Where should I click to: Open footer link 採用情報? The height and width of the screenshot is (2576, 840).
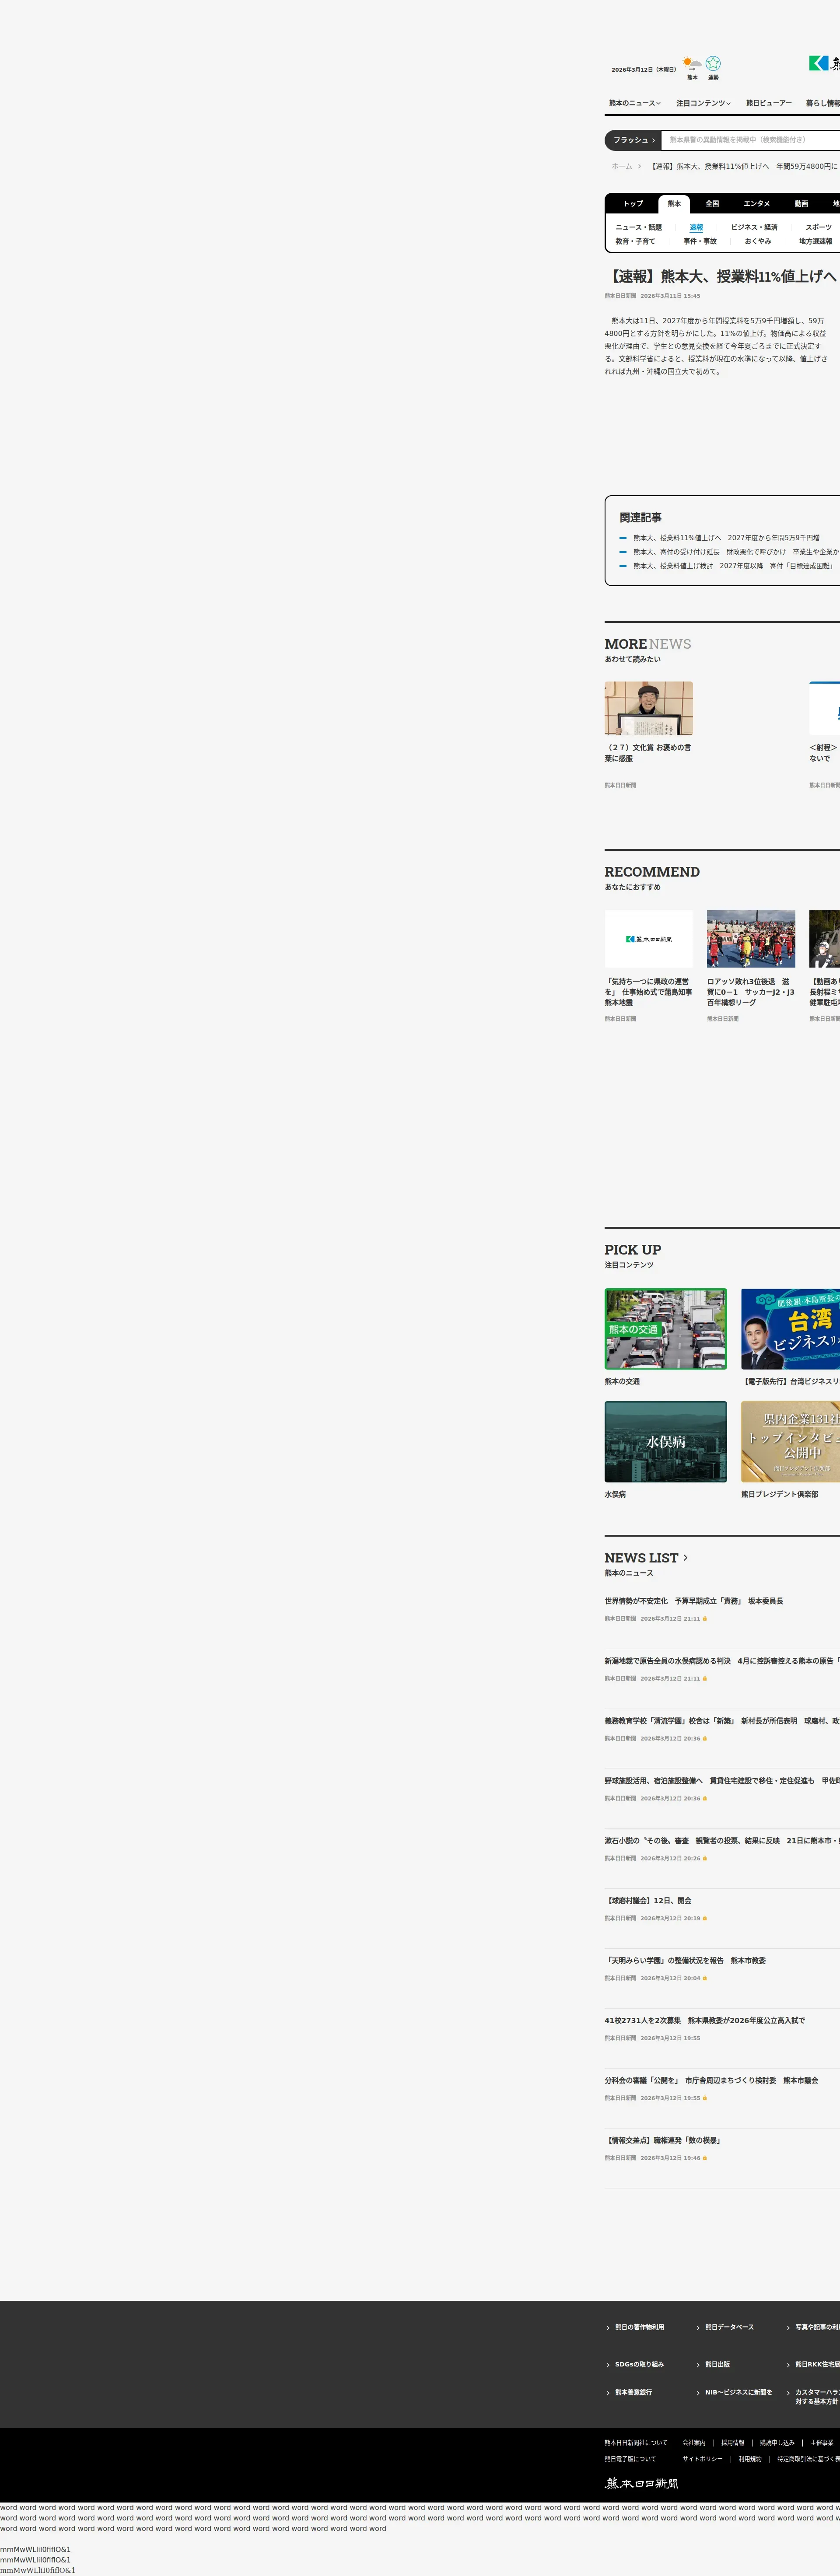coord(733,2443)
